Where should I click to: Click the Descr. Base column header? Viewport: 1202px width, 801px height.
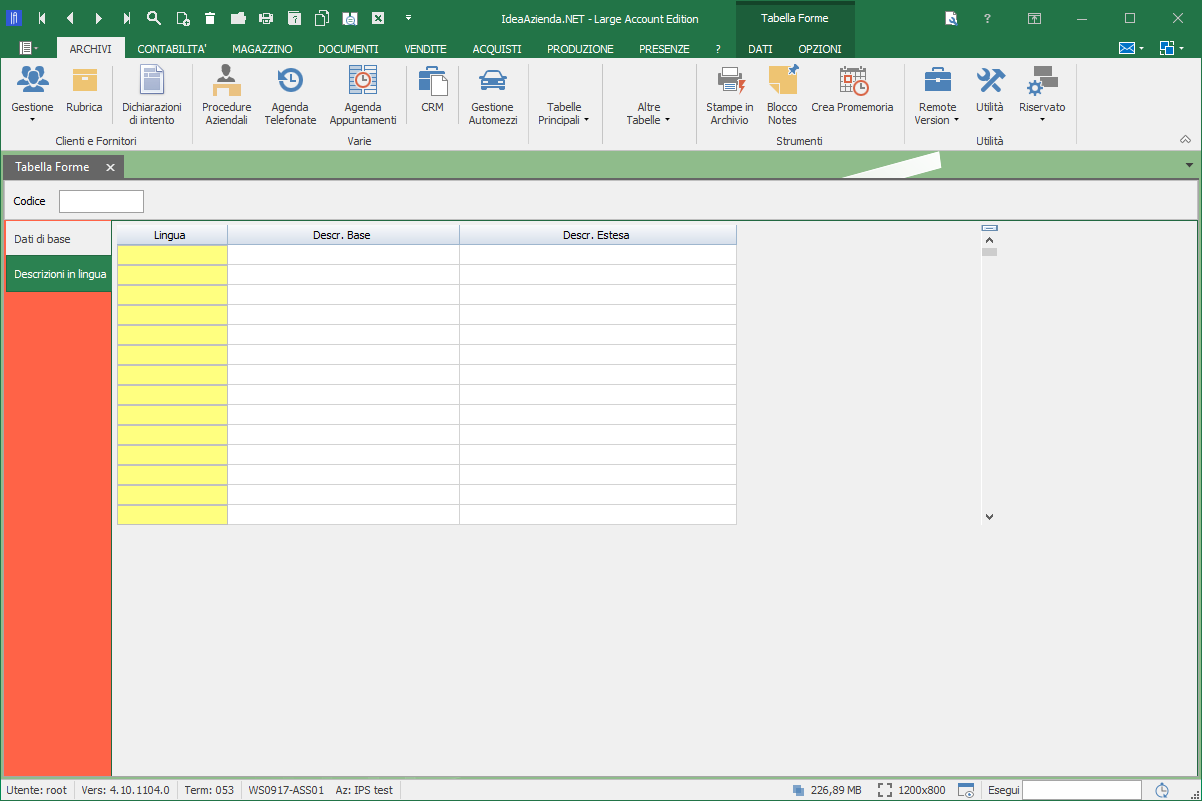click(343, 235)
